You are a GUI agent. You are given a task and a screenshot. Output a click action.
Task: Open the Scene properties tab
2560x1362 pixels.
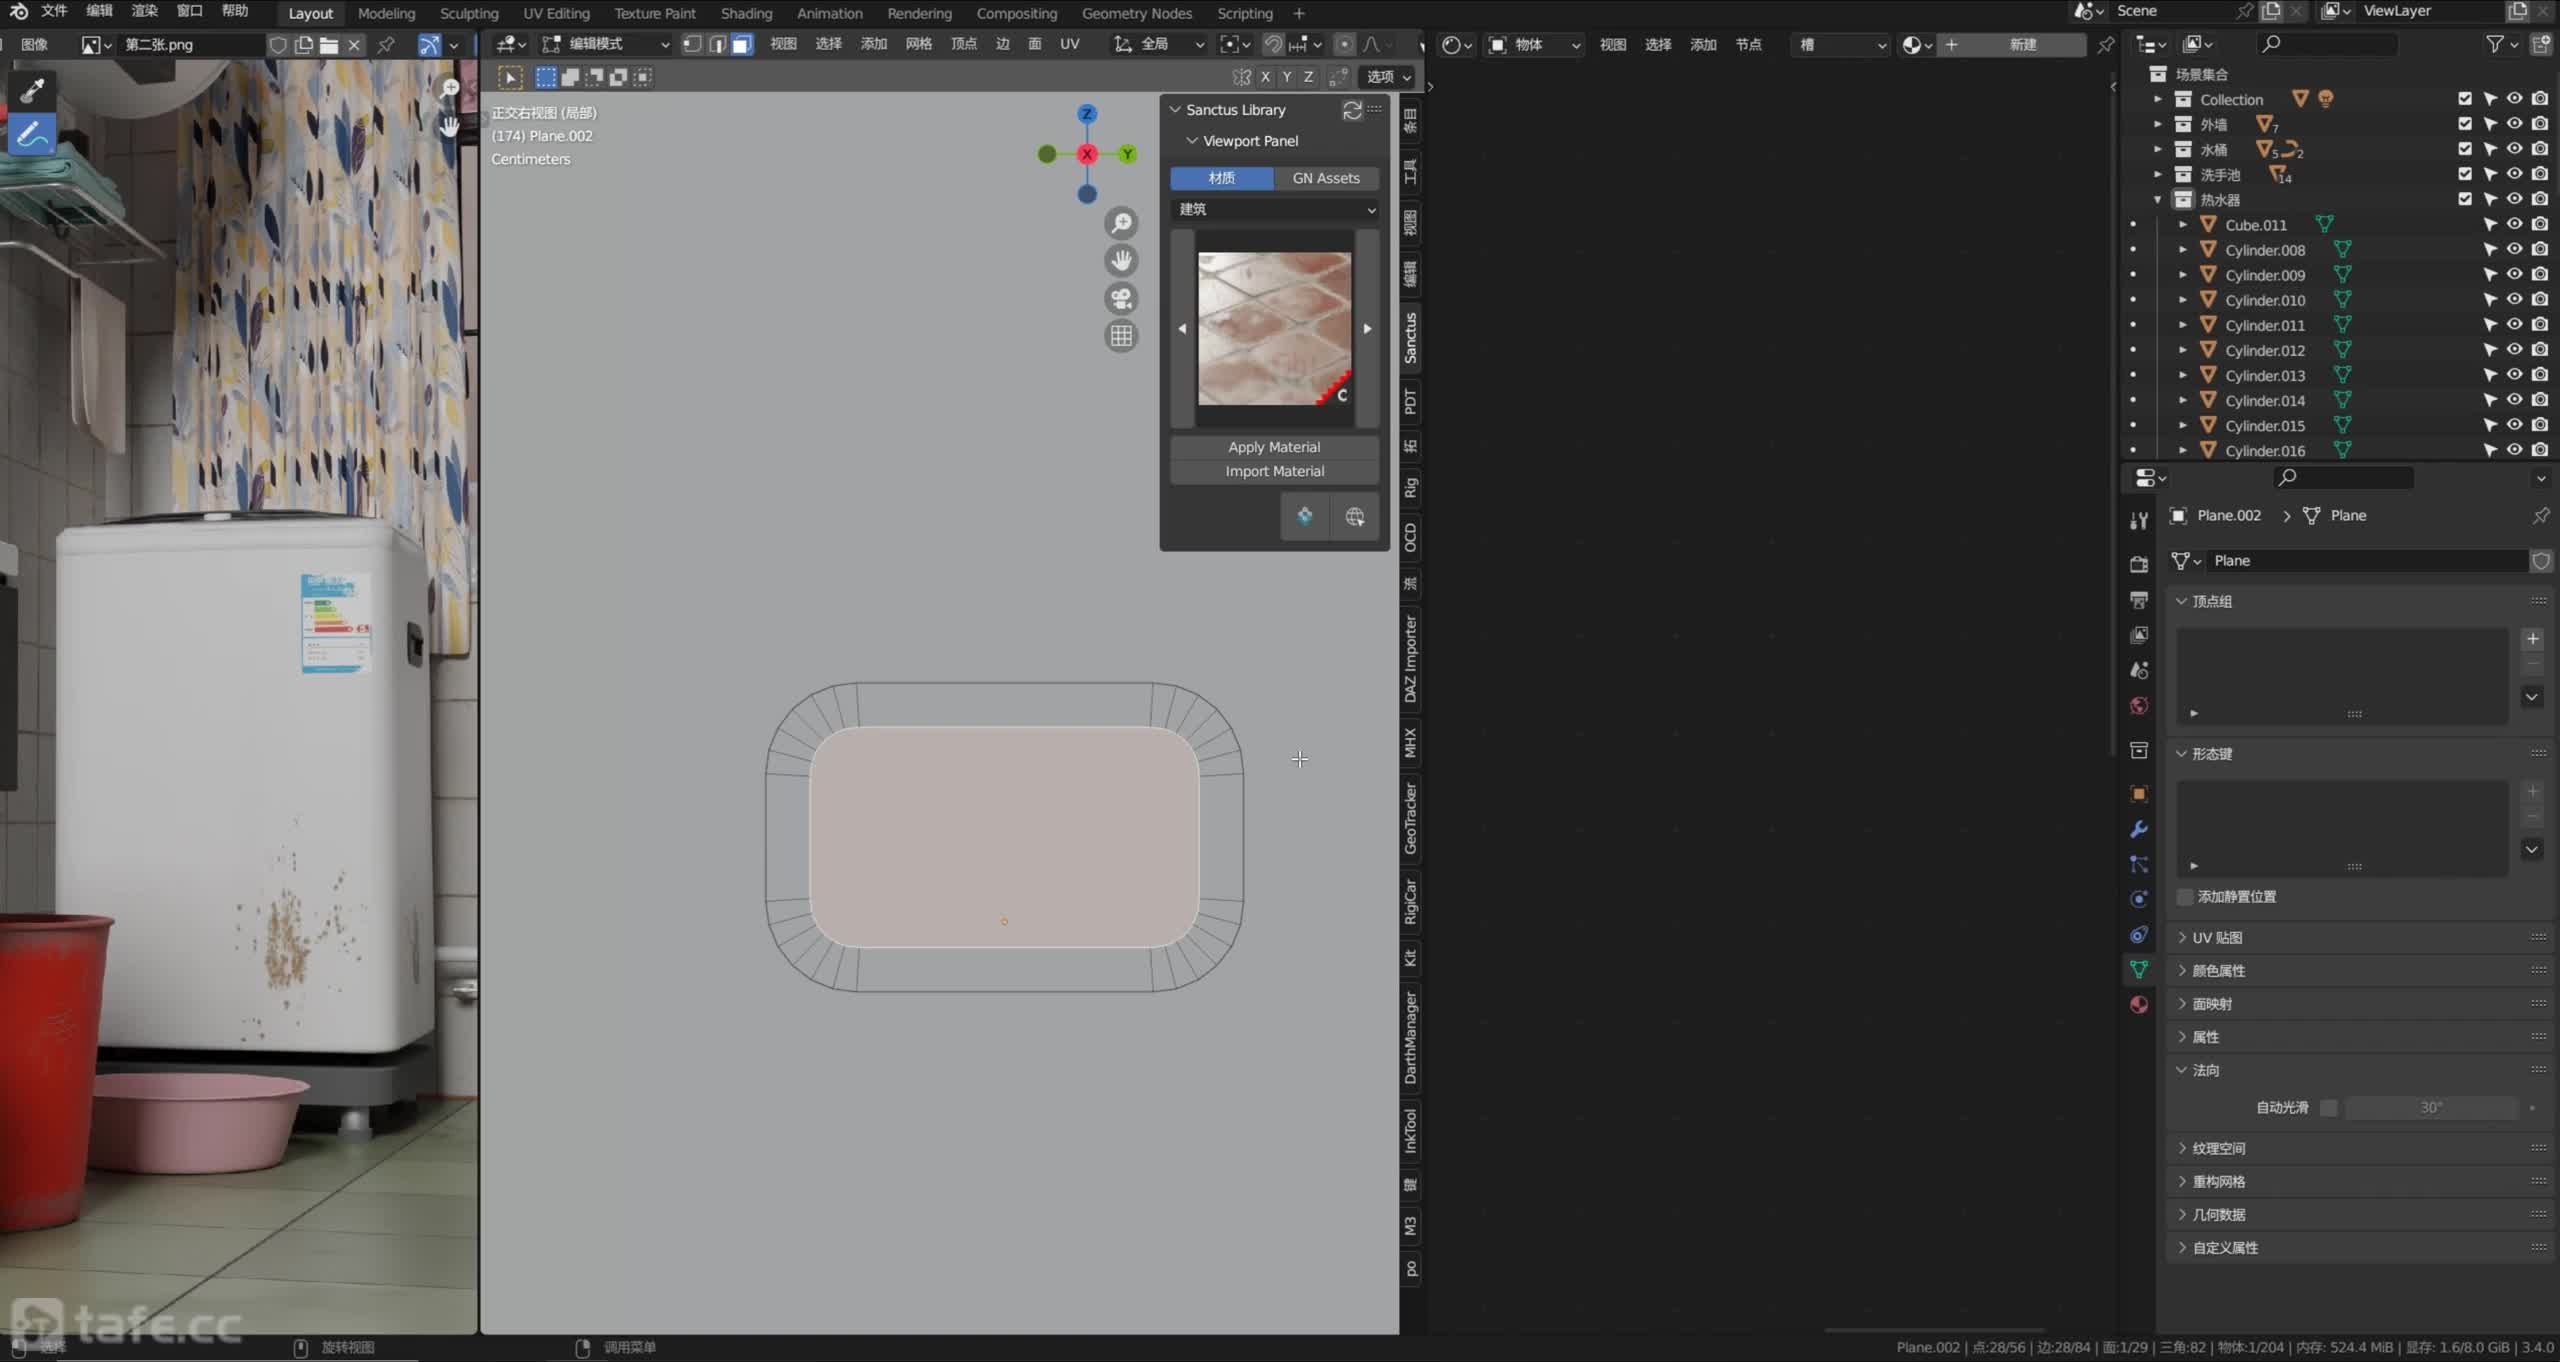(x=2139, y=670)
